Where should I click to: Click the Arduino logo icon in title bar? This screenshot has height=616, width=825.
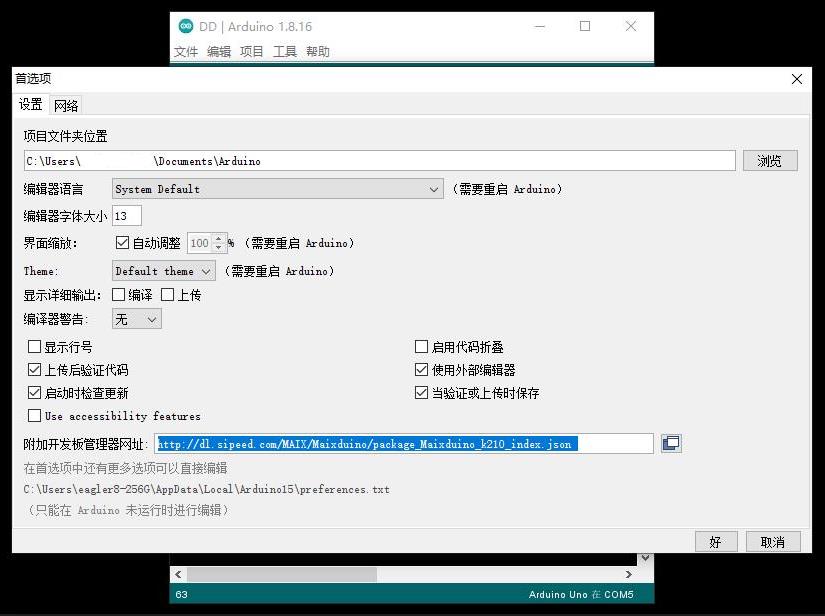(x=186, y=26)
